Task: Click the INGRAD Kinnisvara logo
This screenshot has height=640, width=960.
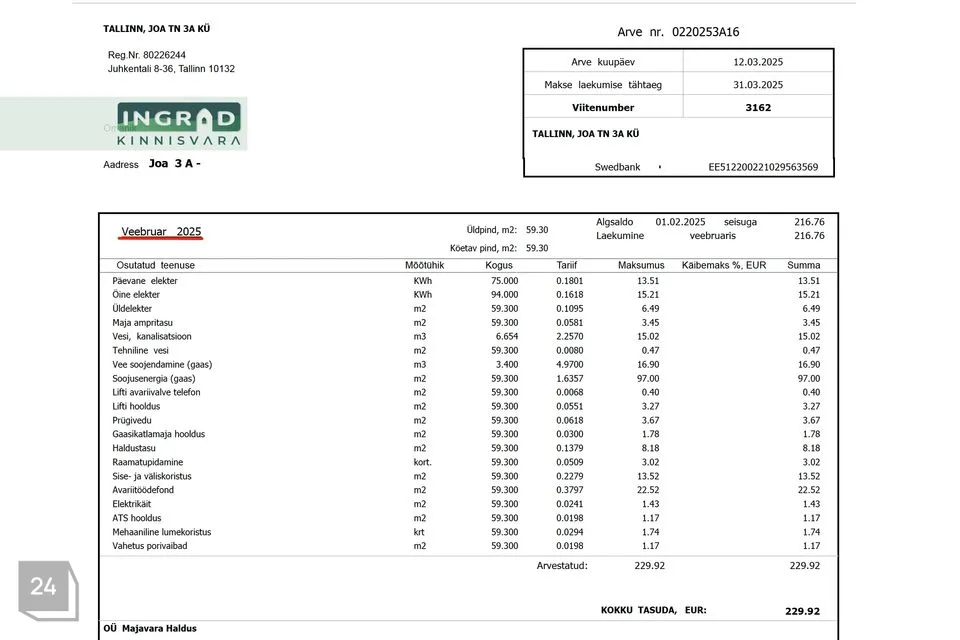Action: click(179, 125)
